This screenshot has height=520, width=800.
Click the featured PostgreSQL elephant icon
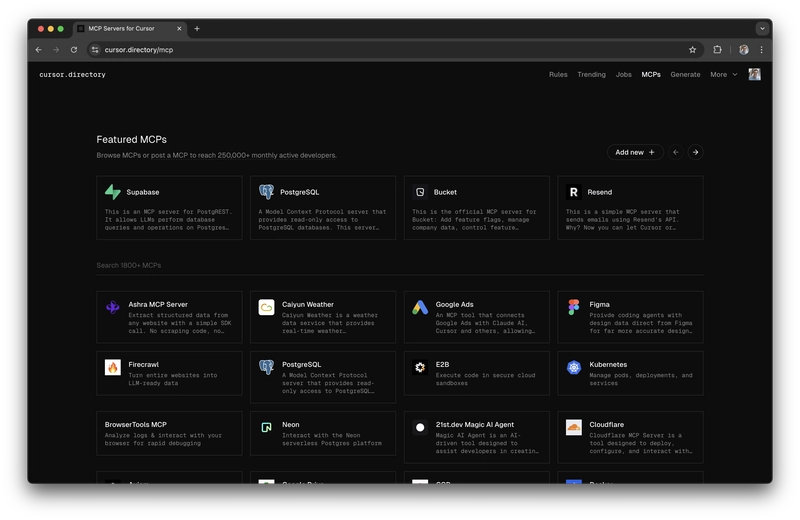pyautogui.click(x=266, y=192)
